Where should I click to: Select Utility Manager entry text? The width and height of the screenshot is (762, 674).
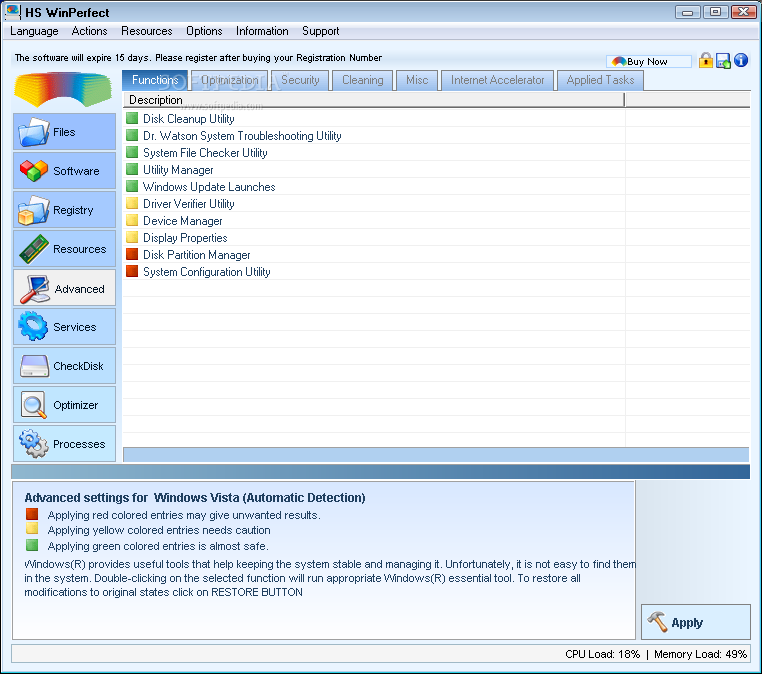[178, 170]
